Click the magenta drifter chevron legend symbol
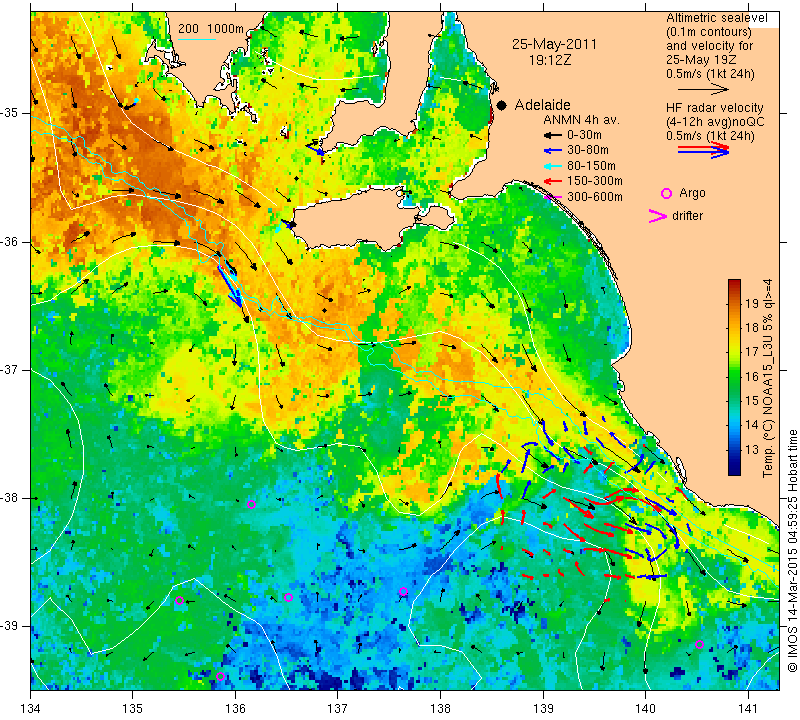 pyautogui.click(x=657, y=216)
